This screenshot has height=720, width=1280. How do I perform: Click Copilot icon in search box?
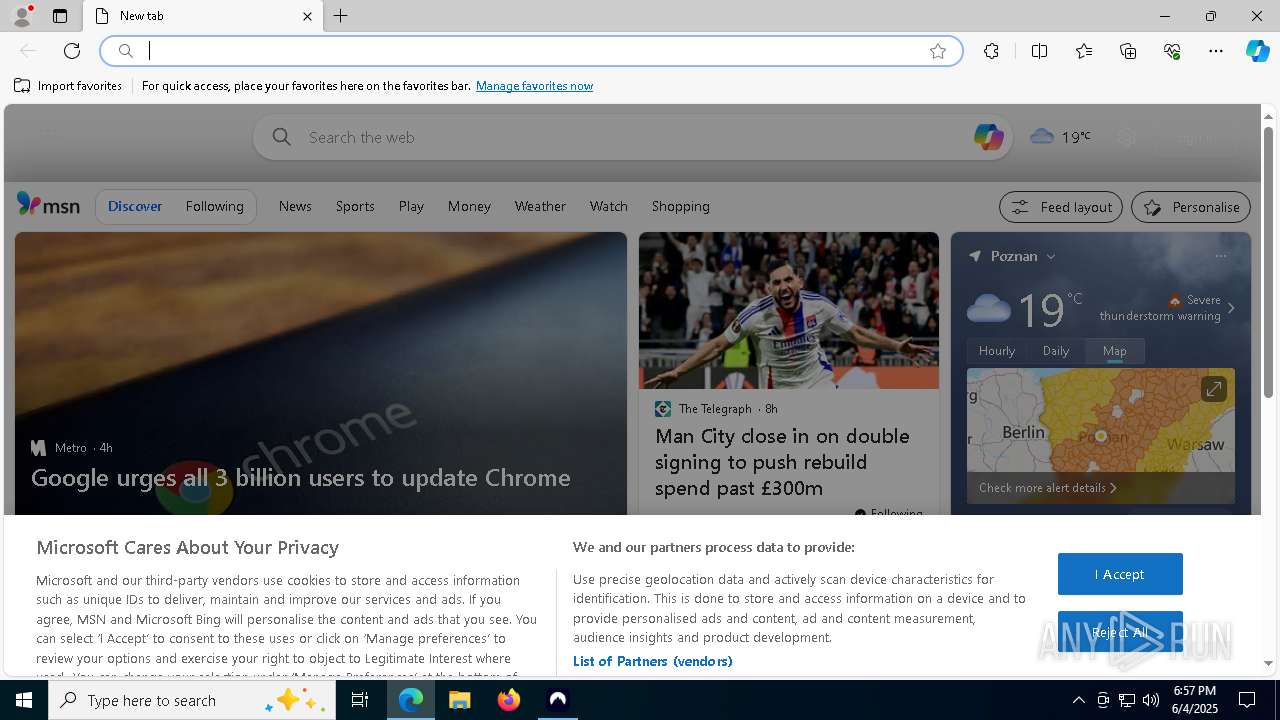(988, 137)
